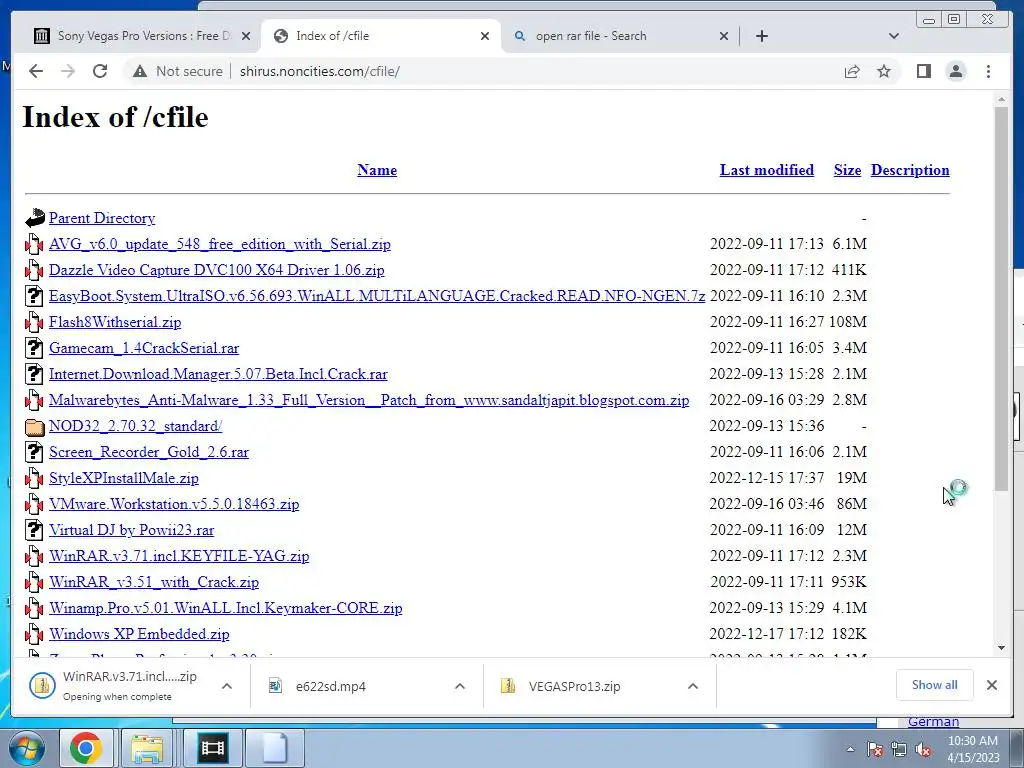Viewport: 1024px width, 768px height.
Task: Show hidden system tray icons
Action: tap(850, 749)
